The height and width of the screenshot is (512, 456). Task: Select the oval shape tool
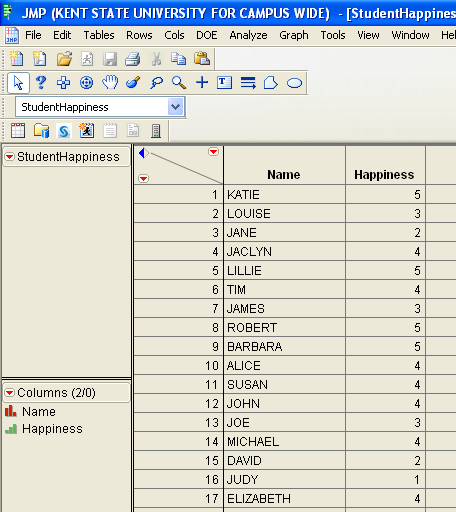click(x=294, y=83)
